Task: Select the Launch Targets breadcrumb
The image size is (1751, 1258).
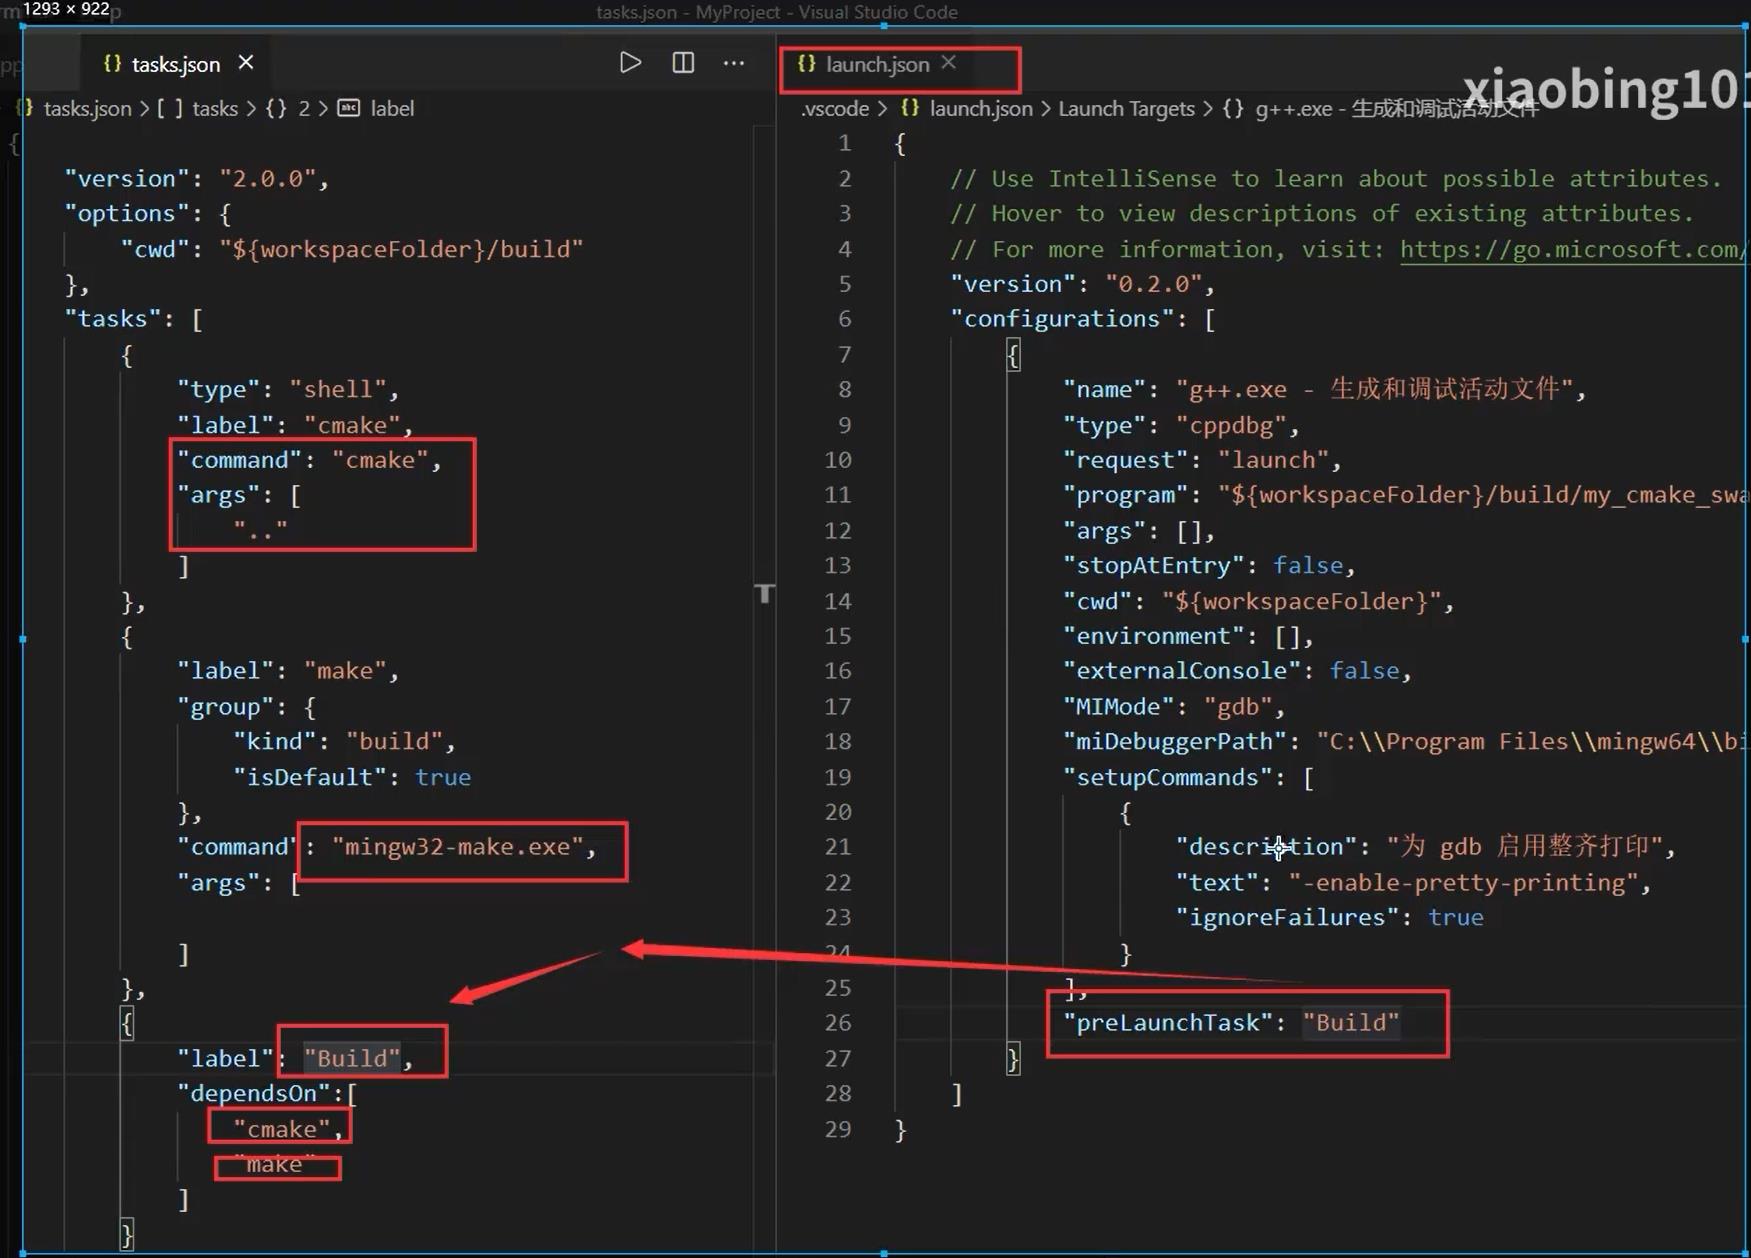Action: (x=1126, y=108)
